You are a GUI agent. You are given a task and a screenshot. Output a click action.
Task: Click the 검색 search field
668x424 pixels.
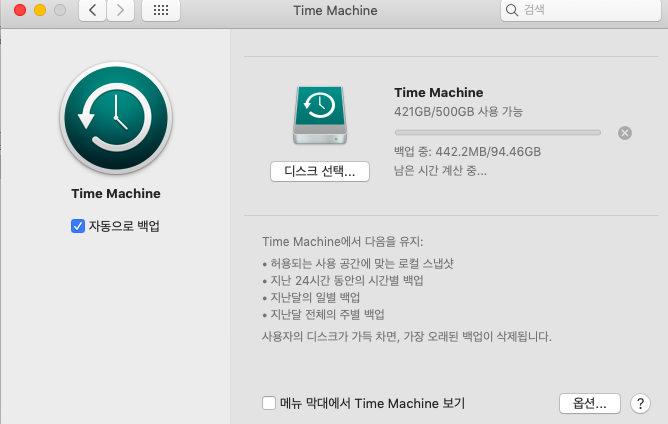click(581, 10)
